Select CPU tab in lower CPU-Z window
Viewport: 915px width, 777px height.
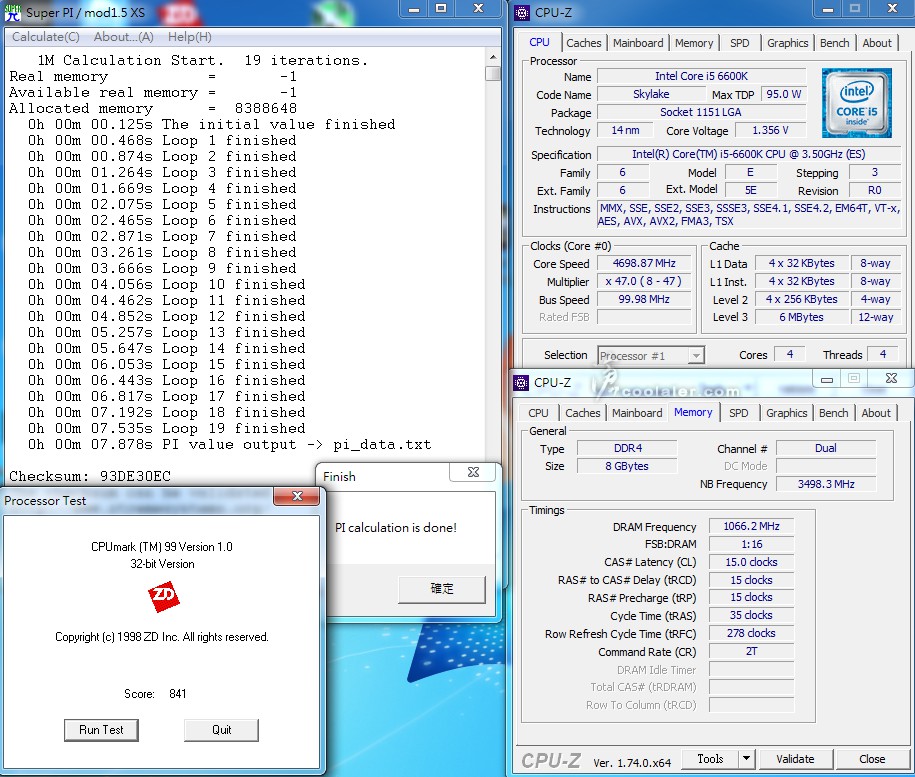click(x=538, y=413)
